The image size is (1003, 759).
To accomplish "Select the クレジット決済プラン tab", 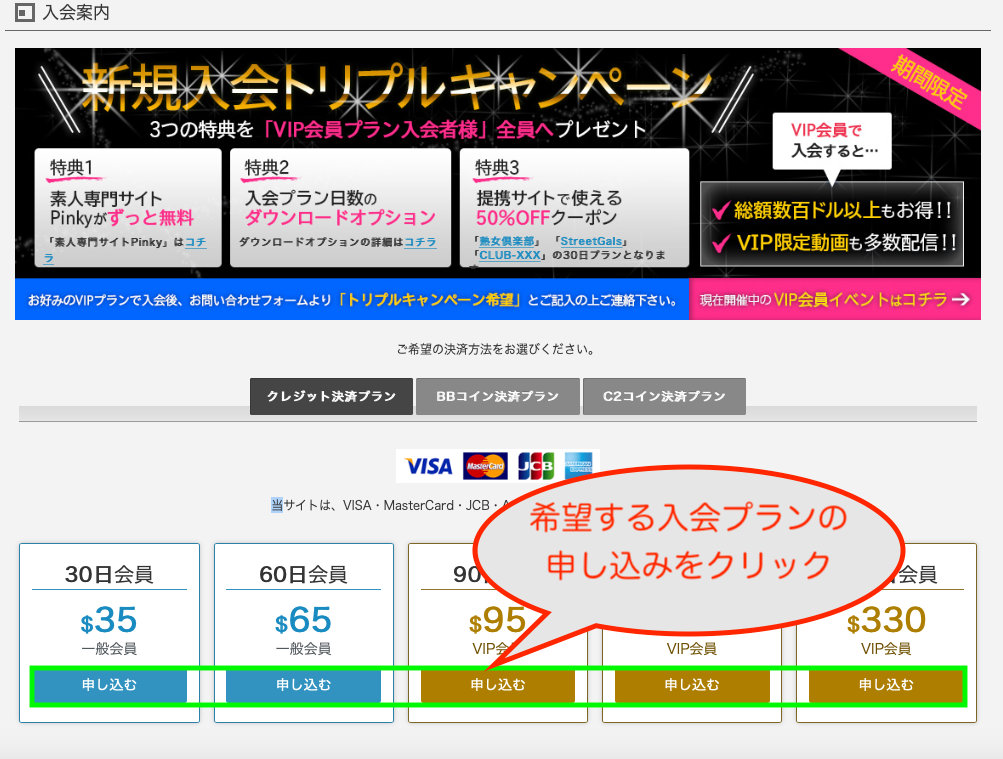I will coord(331,396).
